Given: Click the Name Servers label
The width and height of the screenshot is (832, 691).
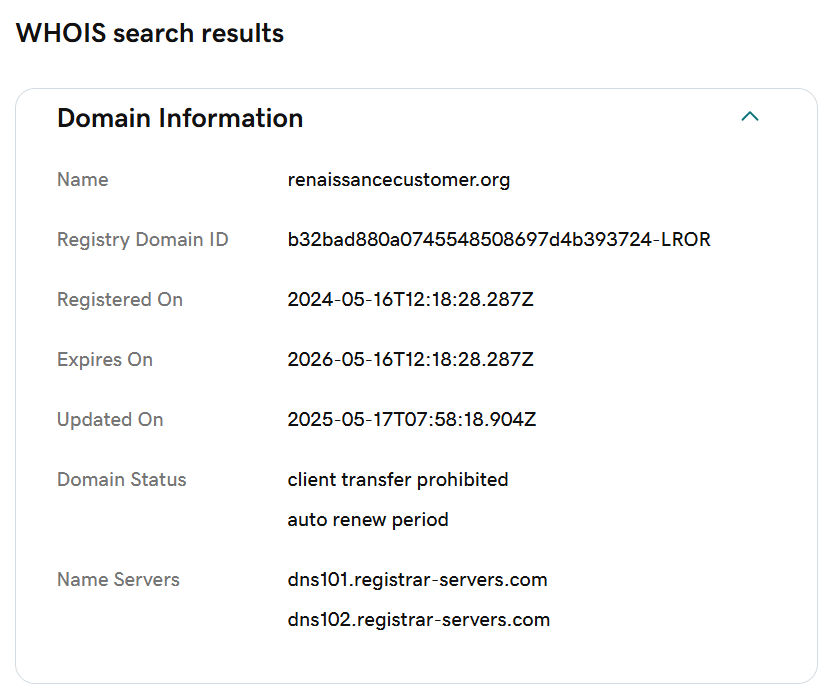Looking at the screenshot, I should [x=118, y=580].
